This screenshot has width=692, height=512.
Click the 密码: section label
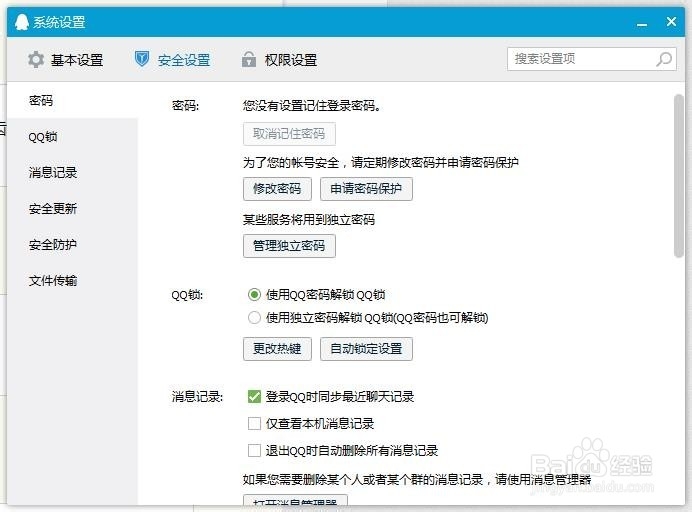click(x=185, y=106)
